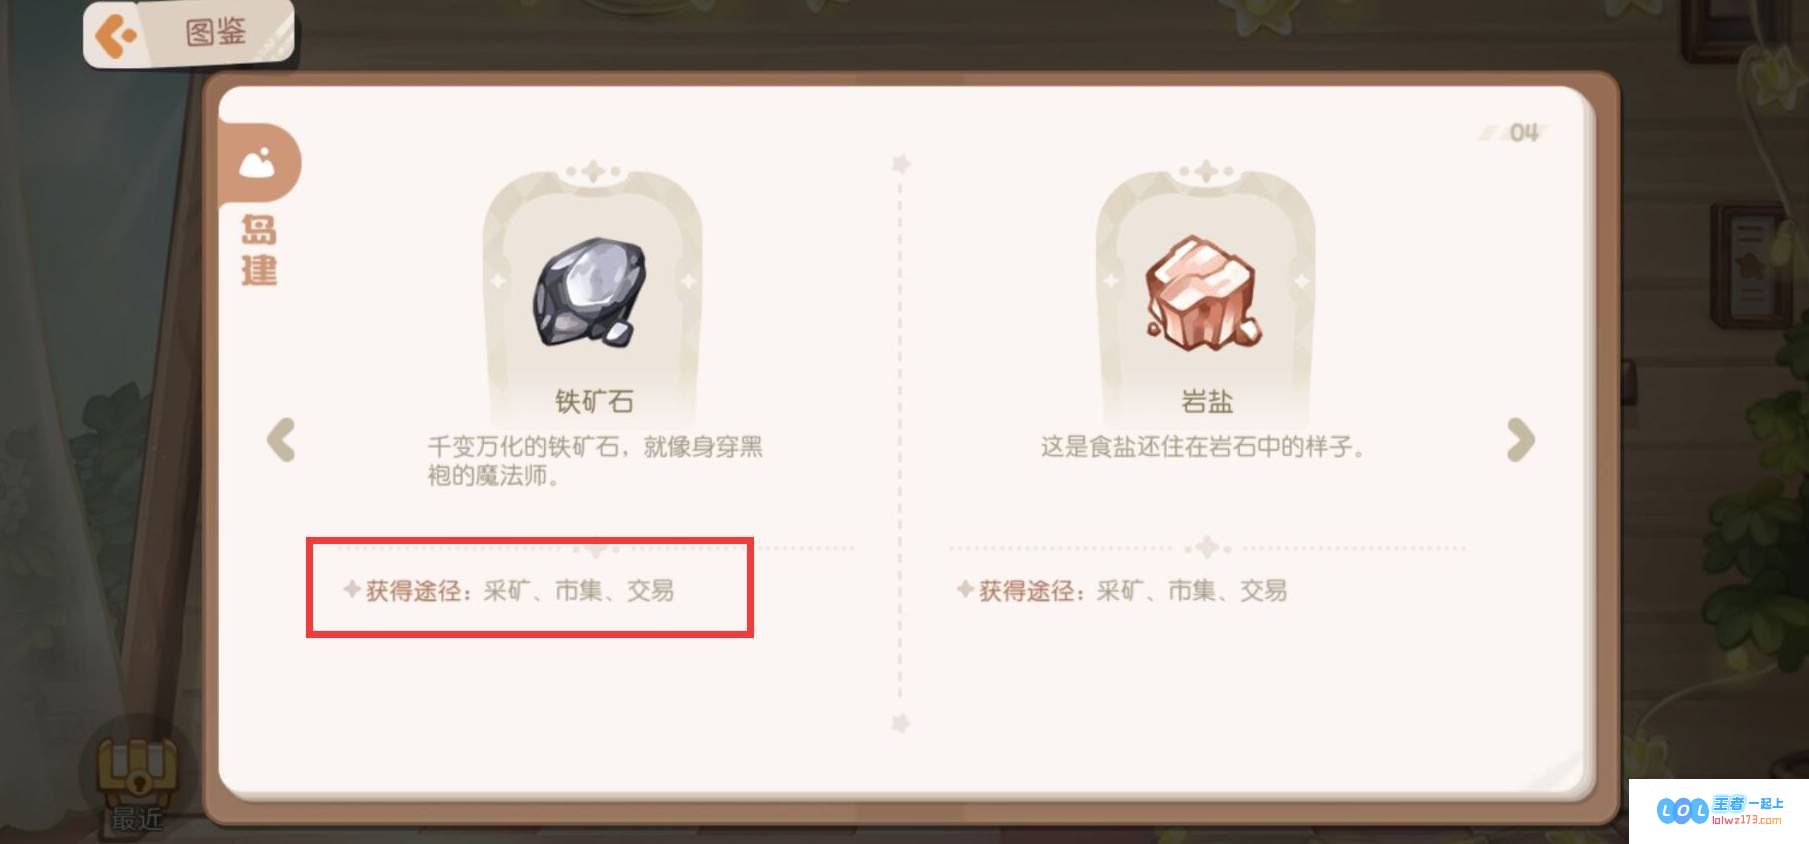
Task: Select the 岩盐 item name
Action: pos(1207,402)
